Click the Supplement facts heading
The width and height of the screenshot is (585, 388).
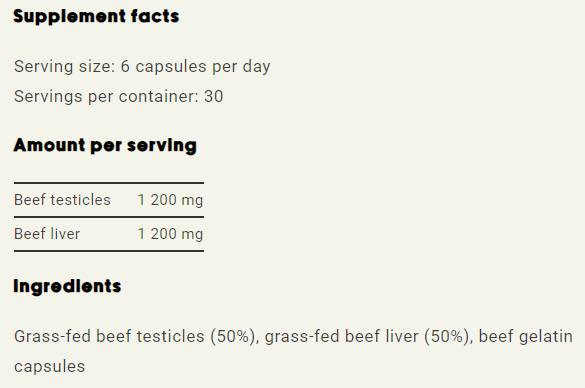[96, 17]
